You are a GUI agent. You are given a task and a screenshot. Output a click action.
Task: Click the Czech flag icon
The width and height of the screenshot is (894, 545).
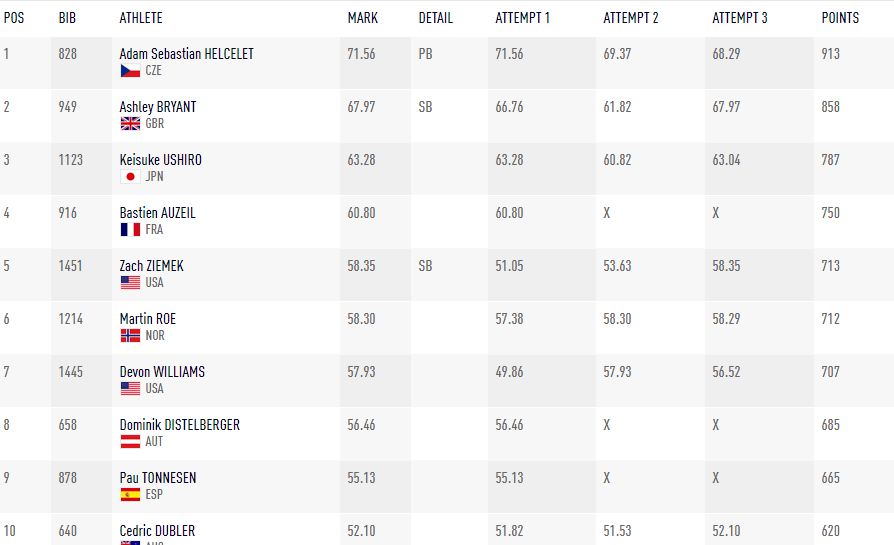point(129,71)
